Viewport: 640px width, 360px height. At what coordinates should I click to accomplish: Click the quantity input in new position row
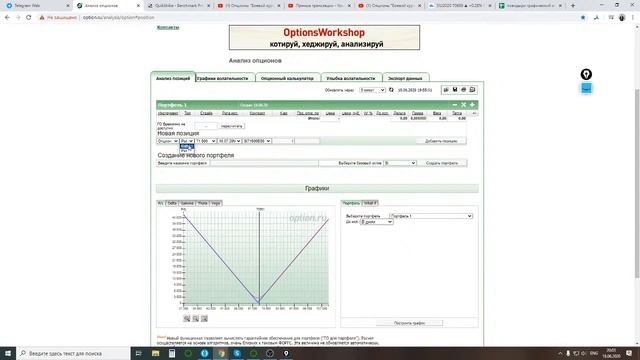283,141
